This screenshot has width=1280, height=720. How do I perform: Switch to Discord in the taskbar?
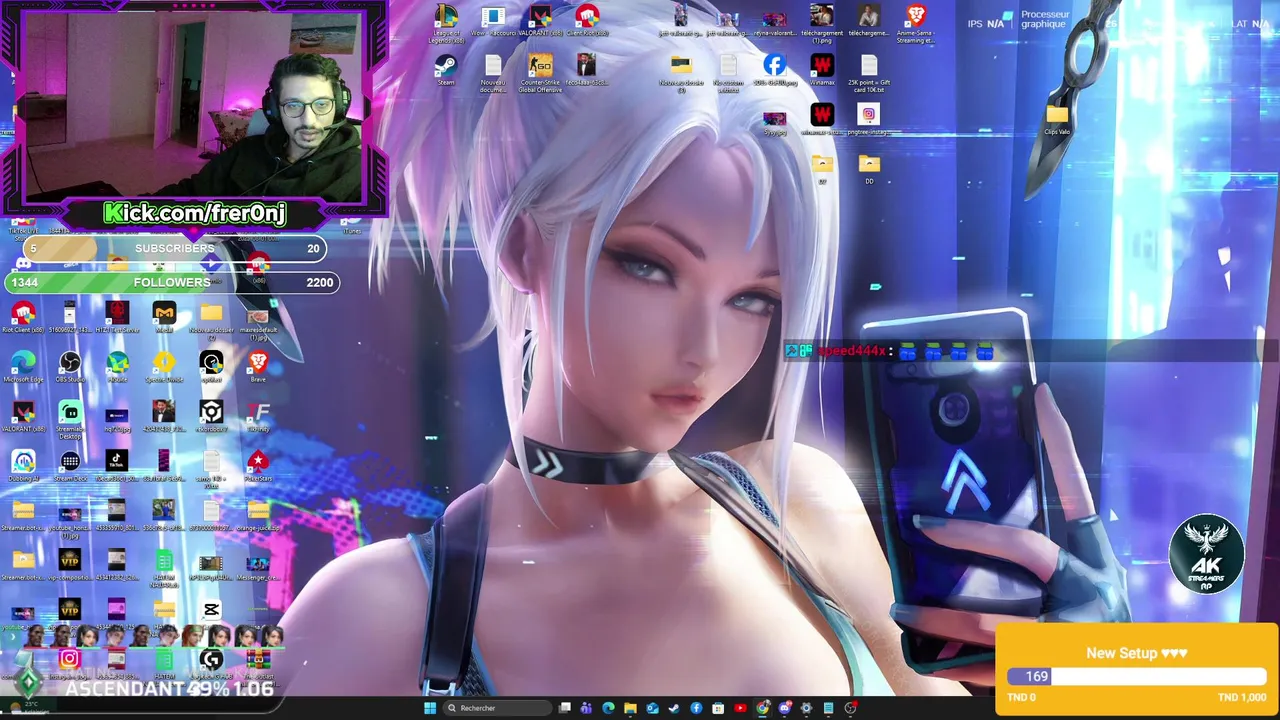click(785, 708)
